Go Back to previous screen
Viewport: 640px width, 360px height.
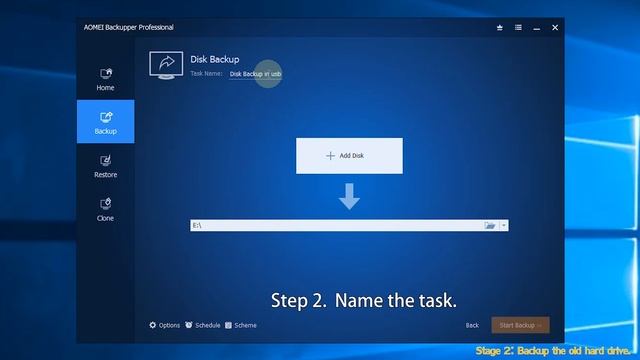472,325
